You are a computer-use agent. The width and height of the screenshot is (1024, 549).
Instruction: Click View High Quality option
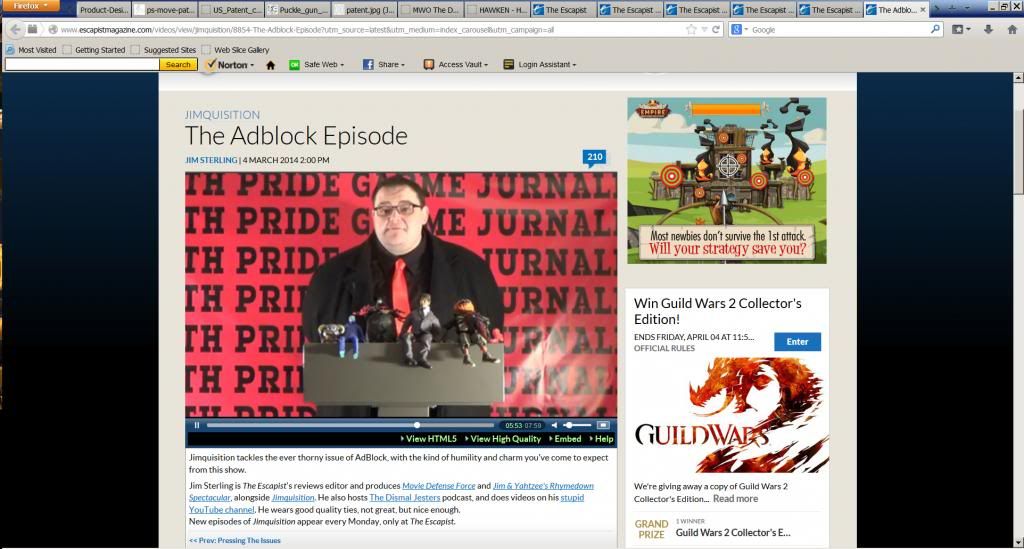pos(503,439)
